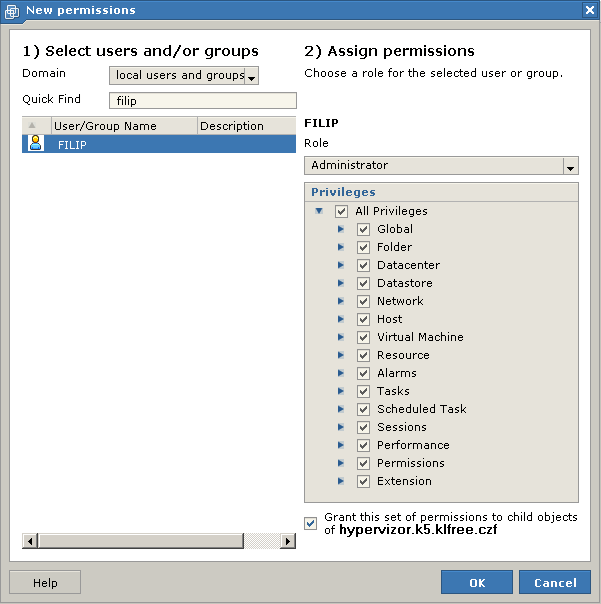601x604 pixels.
Task: Collapse the All Privileges tree node
Action: [319, 211]
